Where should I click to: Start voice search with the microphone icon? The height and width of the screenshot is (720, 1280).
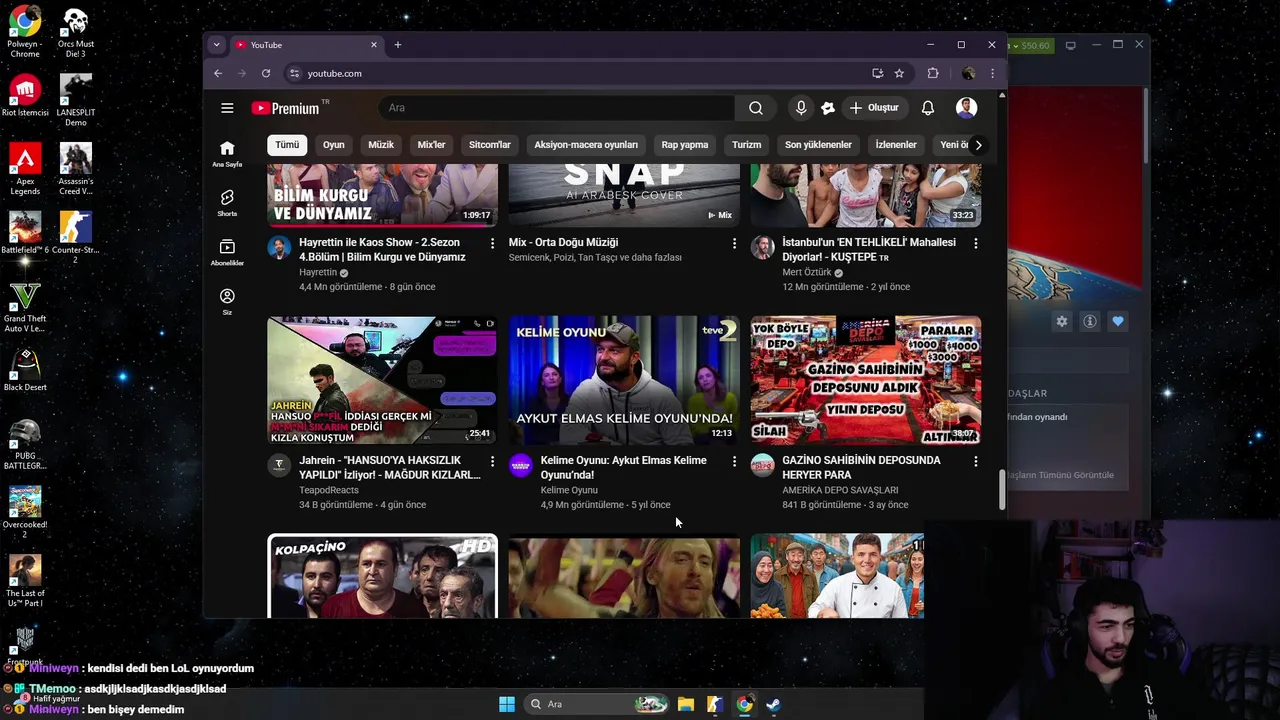tap(800, 108)
